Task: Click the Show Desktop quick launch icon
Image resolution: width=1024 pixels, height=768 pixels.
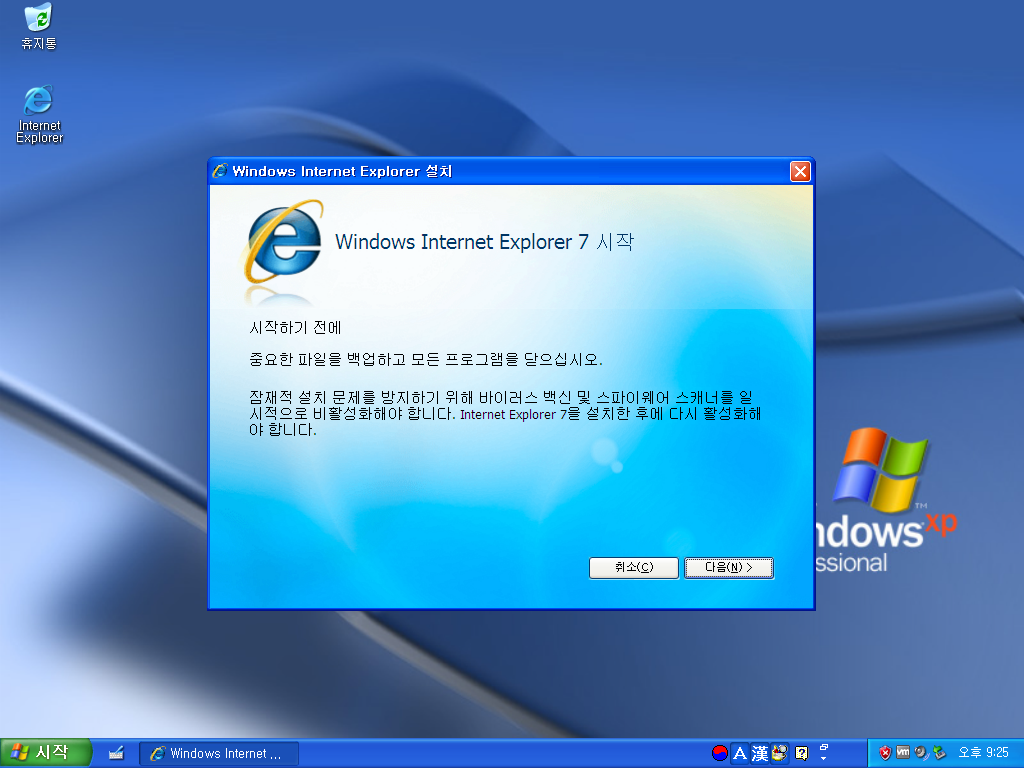Action: (x=116, y=753)
